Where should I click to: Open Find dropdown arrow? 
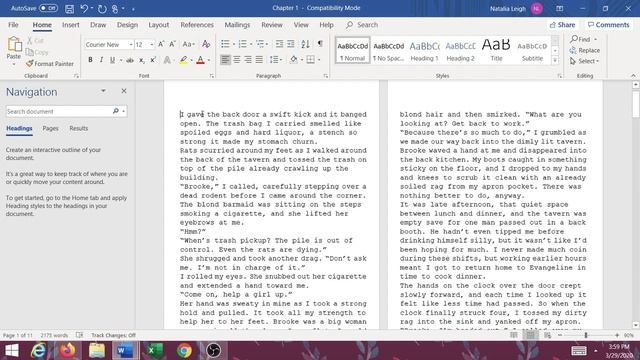point(596,39)
